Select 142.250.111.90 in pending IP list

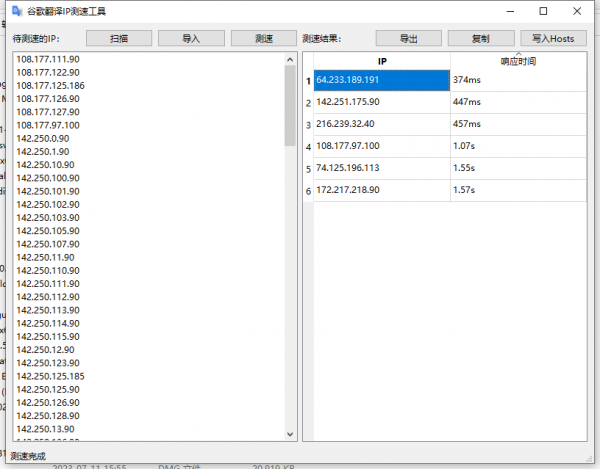(48, 284)
